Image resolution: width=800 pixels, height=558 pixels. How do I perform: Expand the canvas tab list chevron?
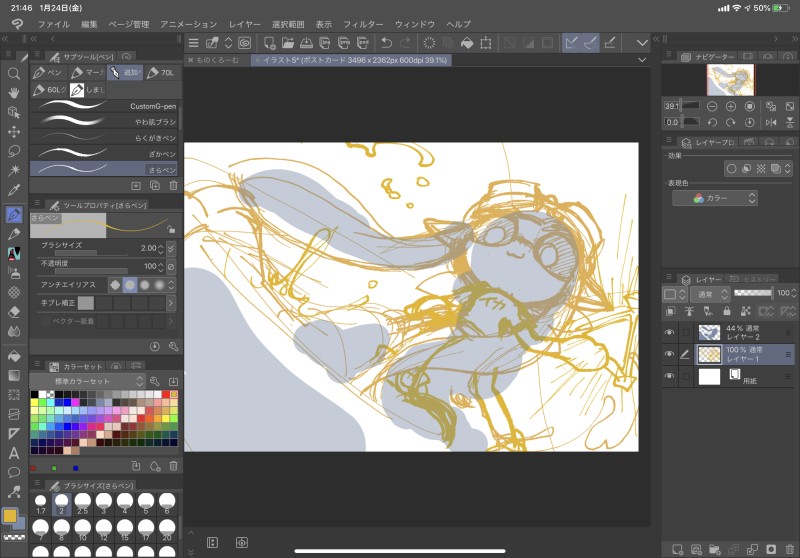tap(642, 60)
